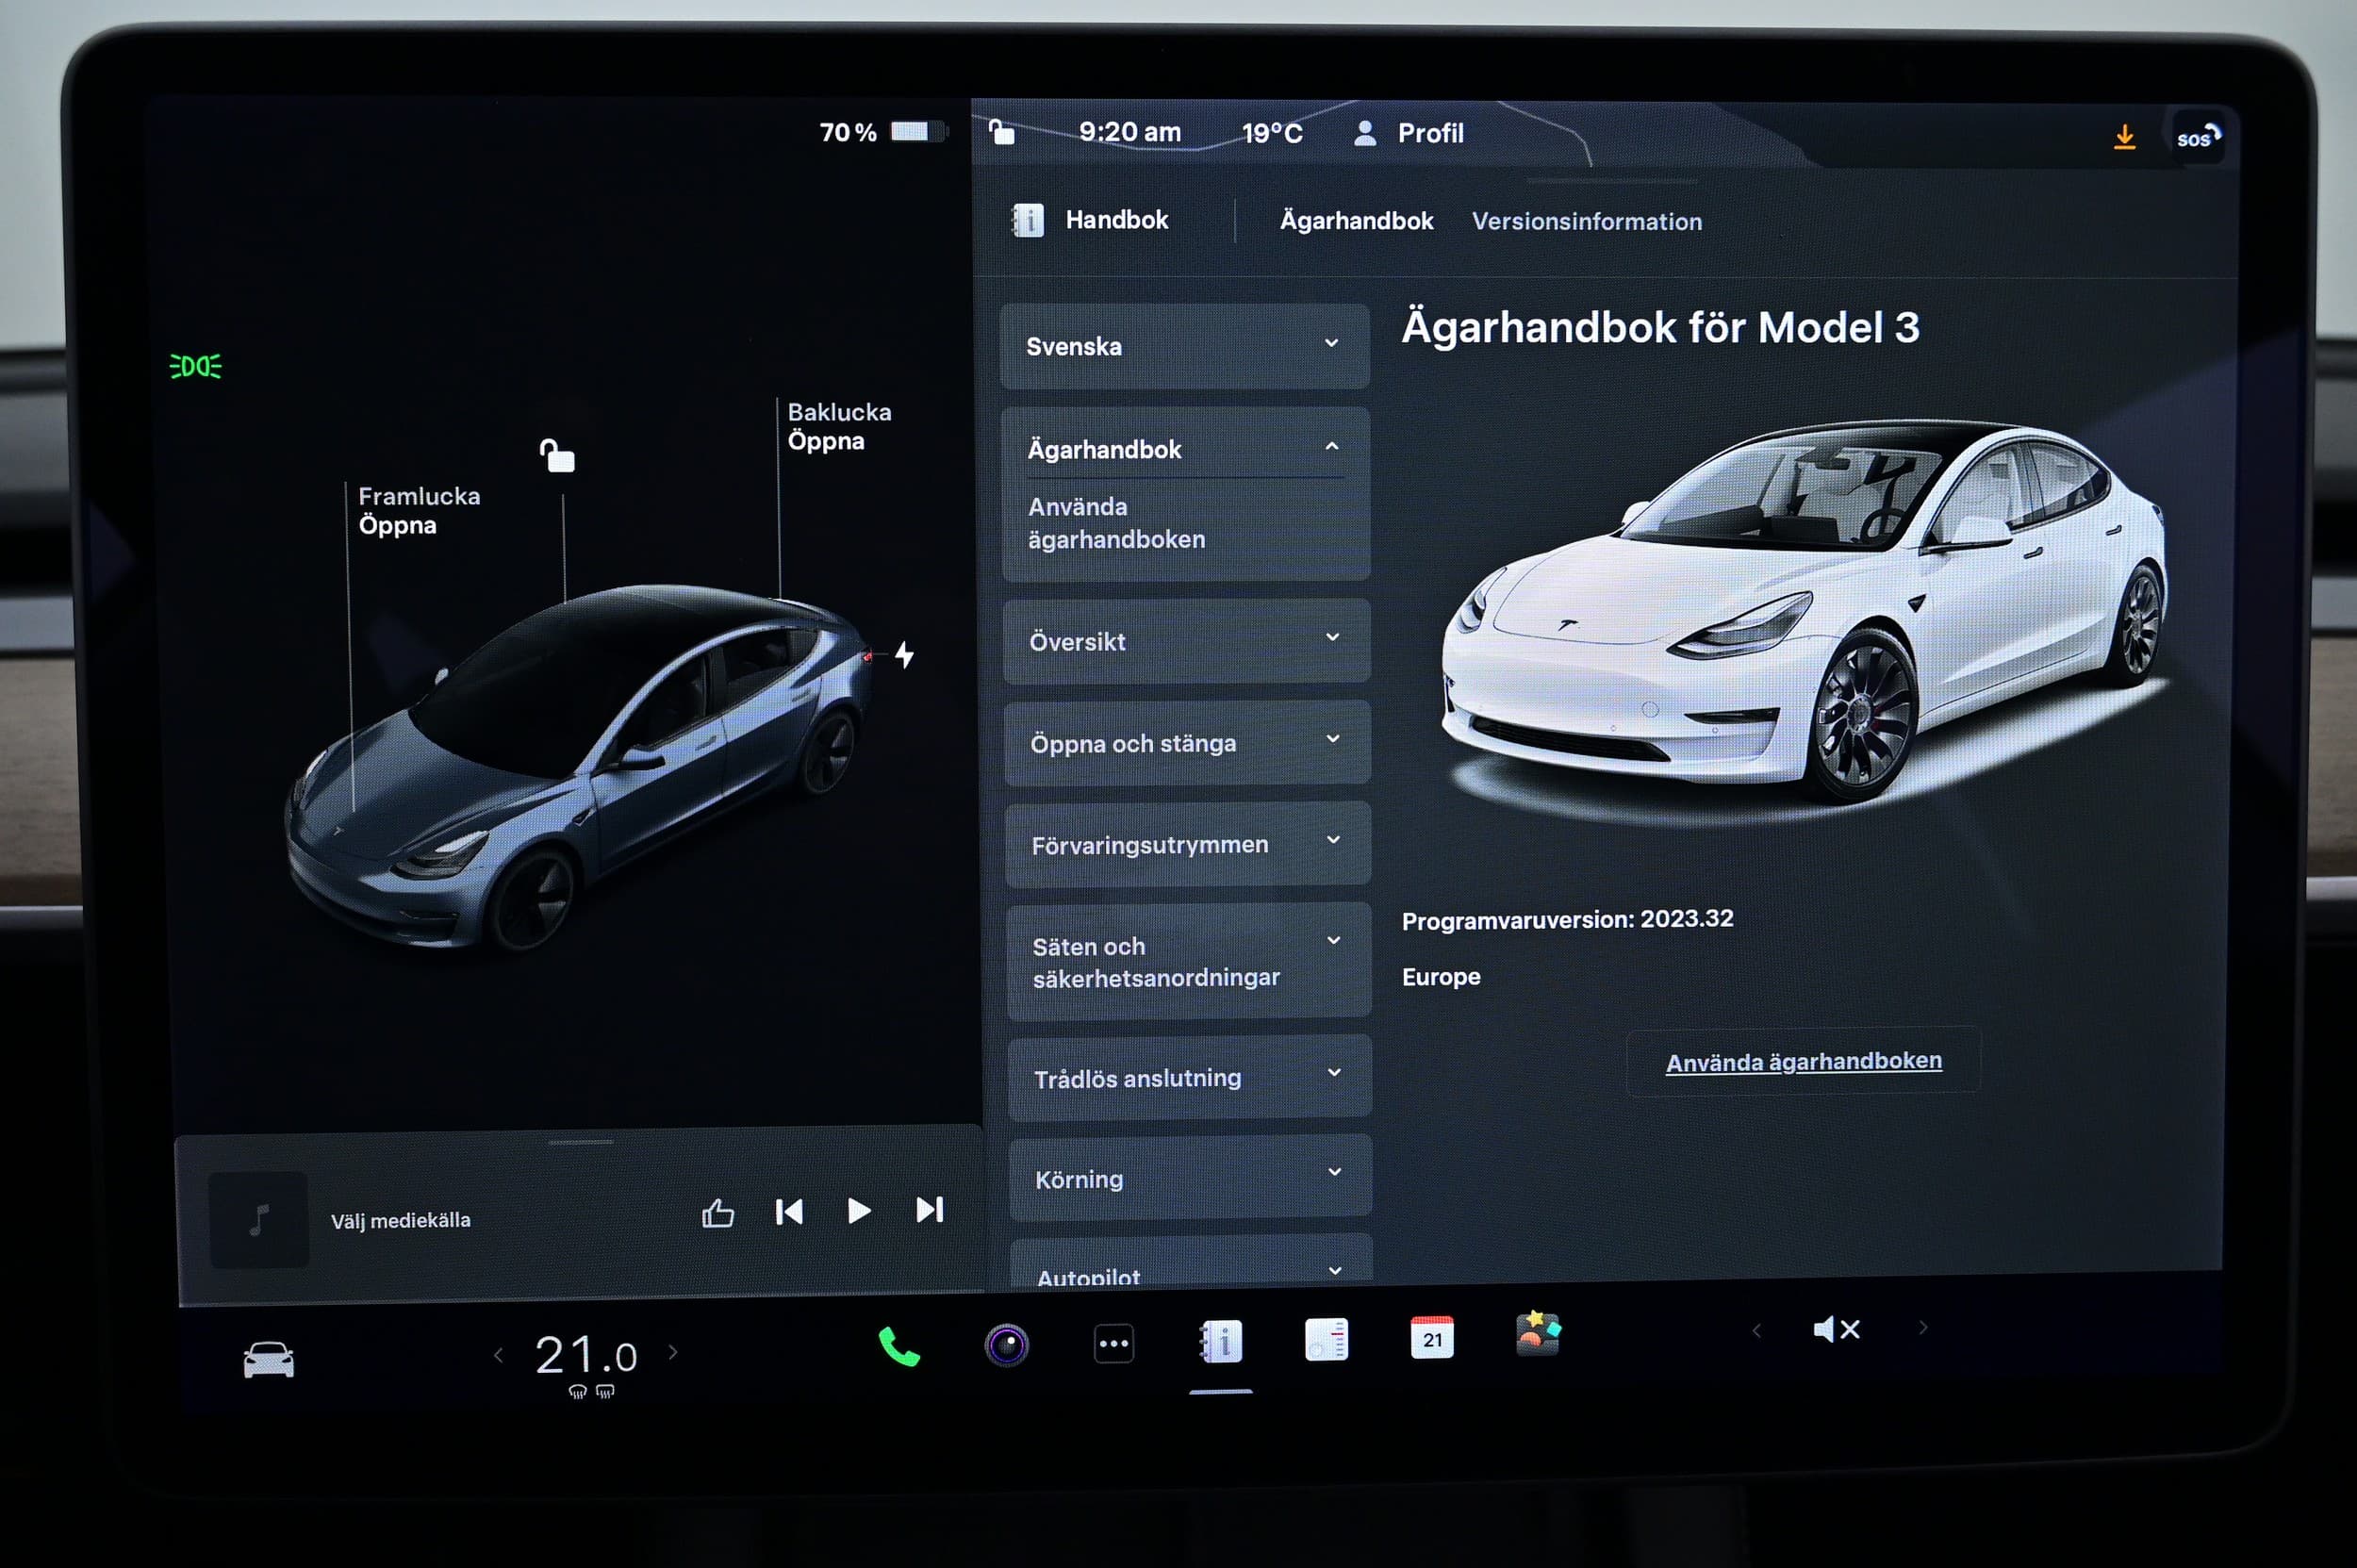Expand the Autopilot section
2357x1568 pixels.
click(1191, 1263)
